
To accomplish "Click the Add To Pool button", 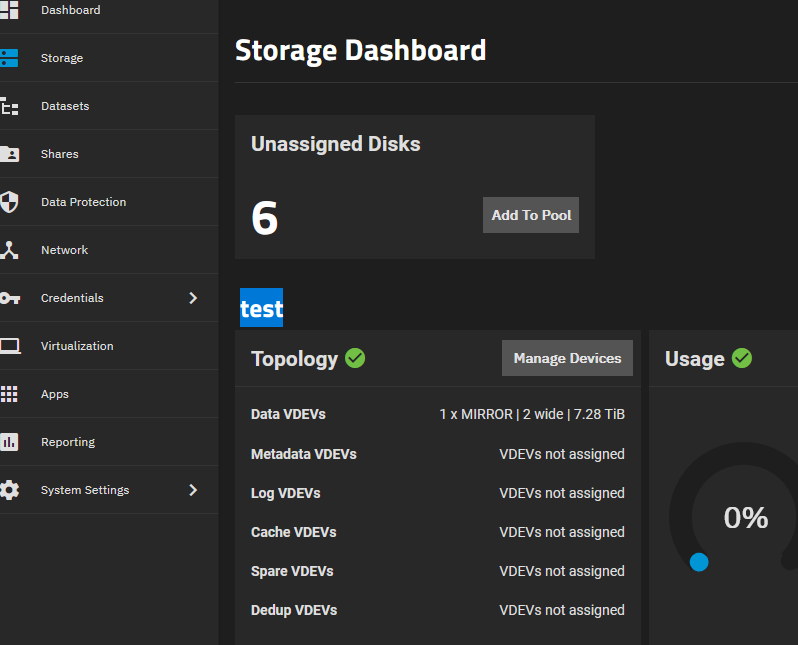I will coord(531,215).
